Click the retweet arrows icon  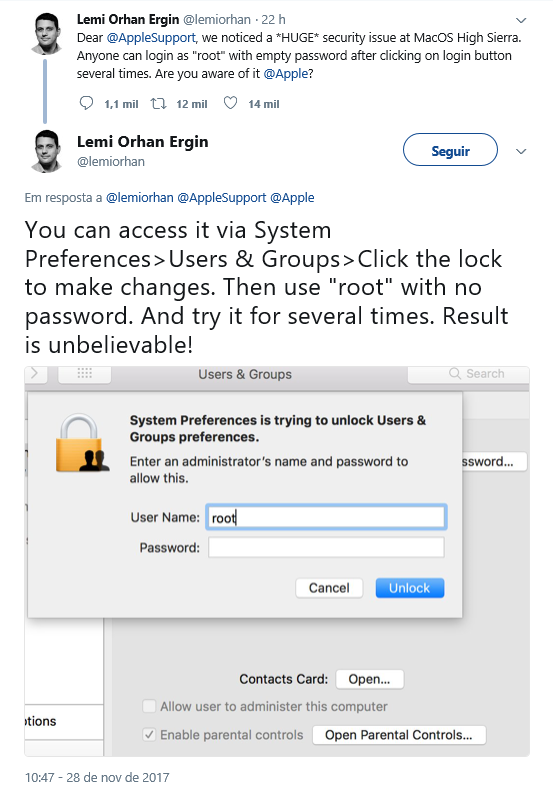click(159, 104)
